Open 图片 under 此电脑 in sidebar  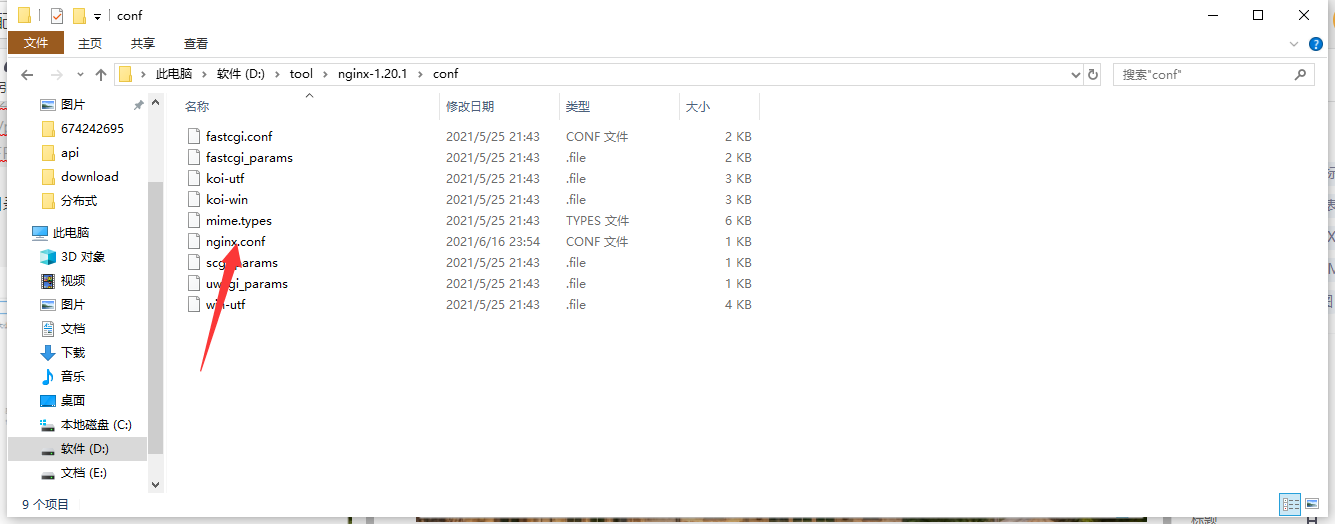click(x=73, y=305)
